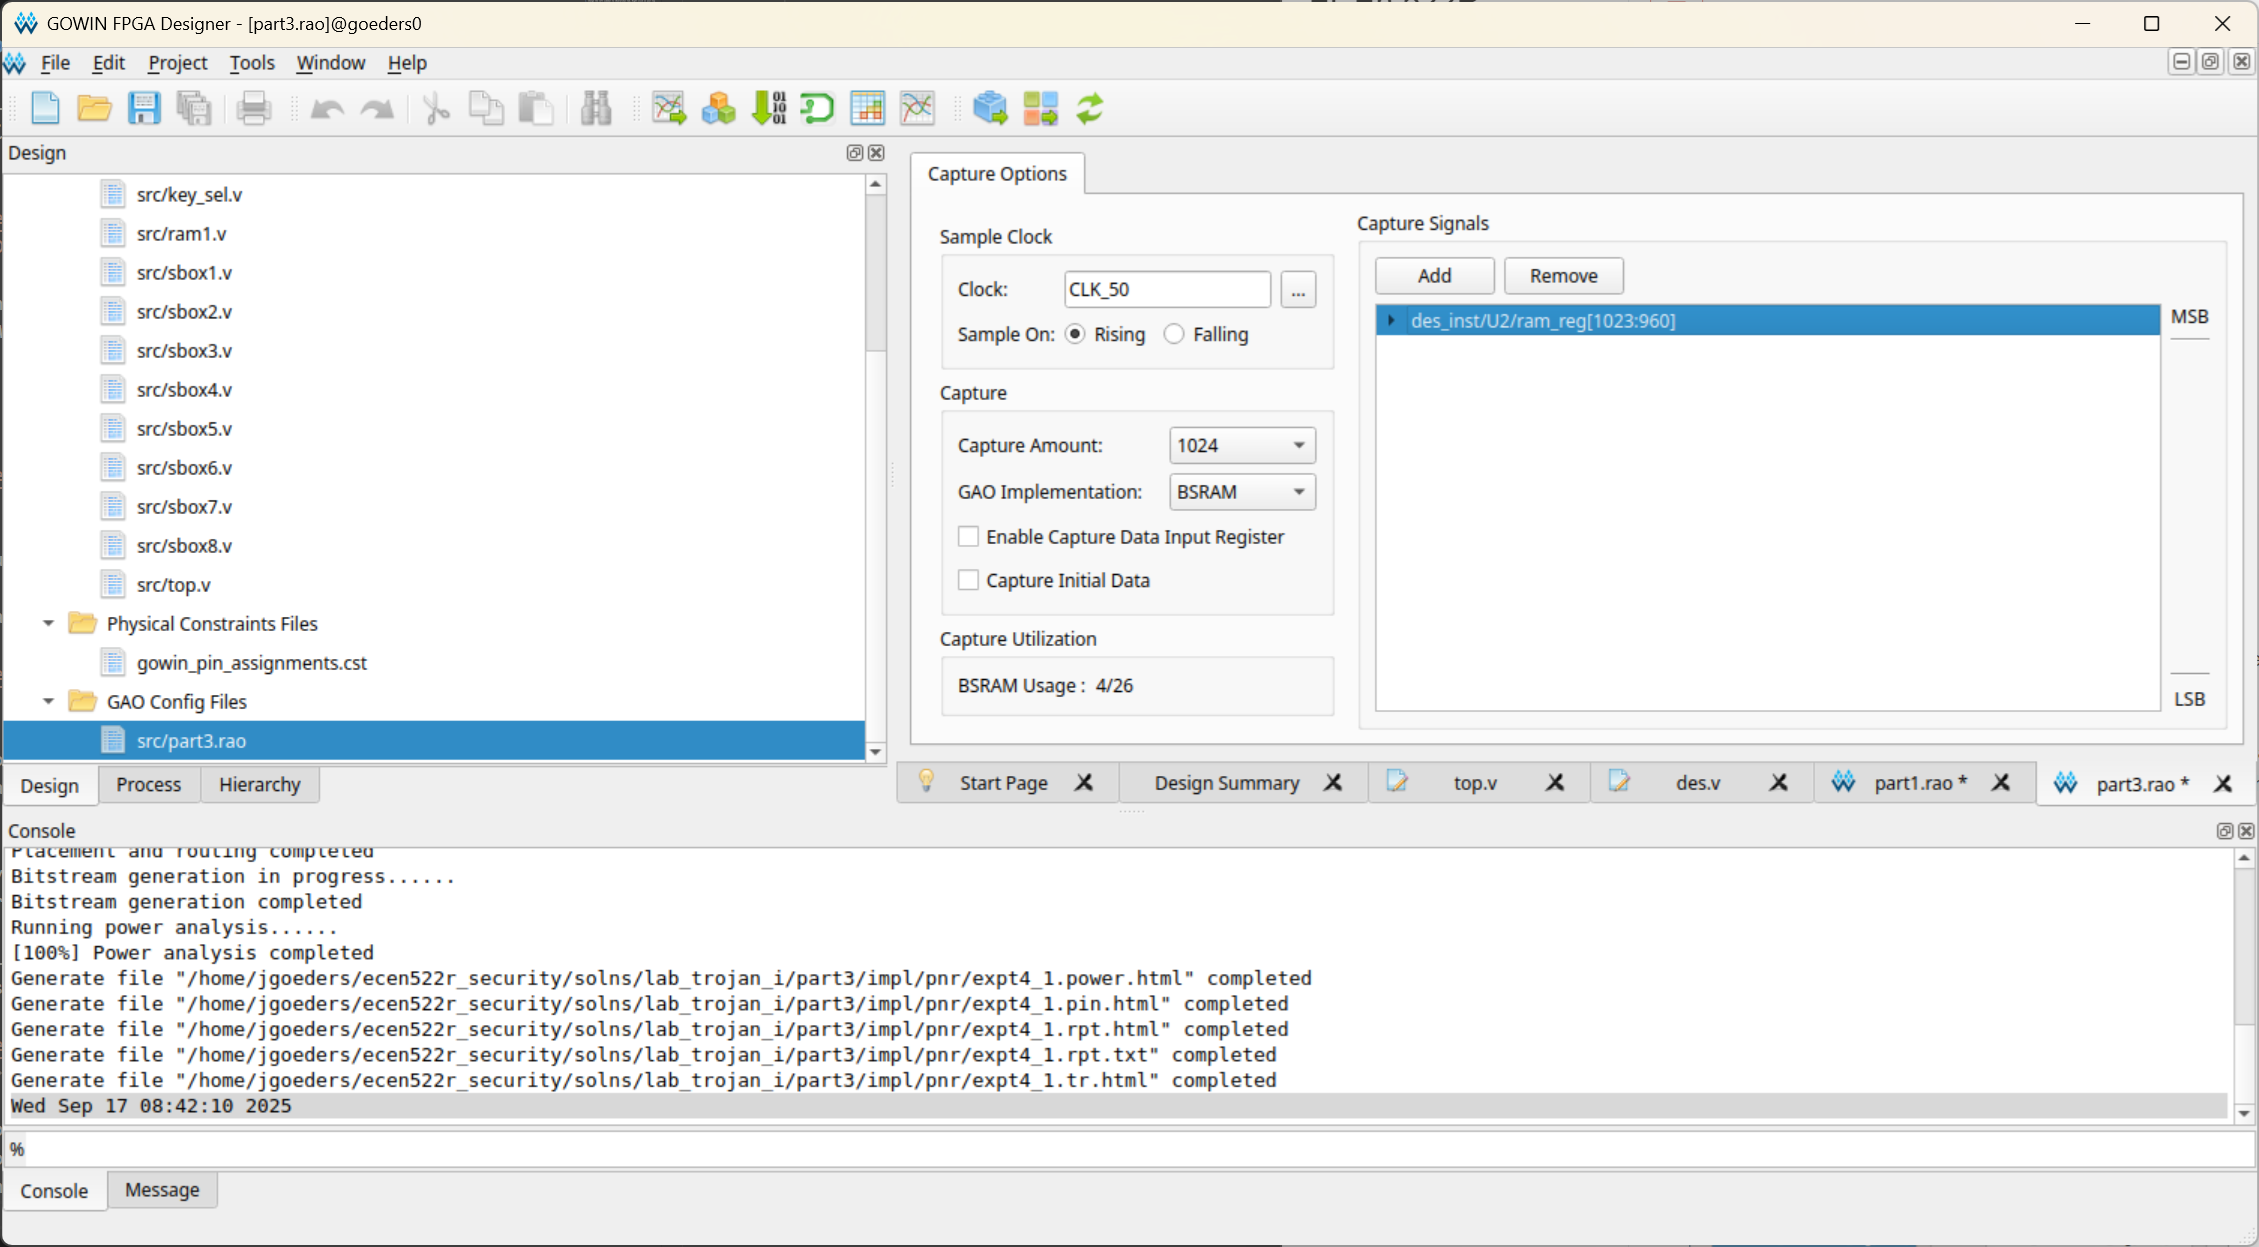
Task: Click the Console scroll down arrow
Action: 2244,1113
